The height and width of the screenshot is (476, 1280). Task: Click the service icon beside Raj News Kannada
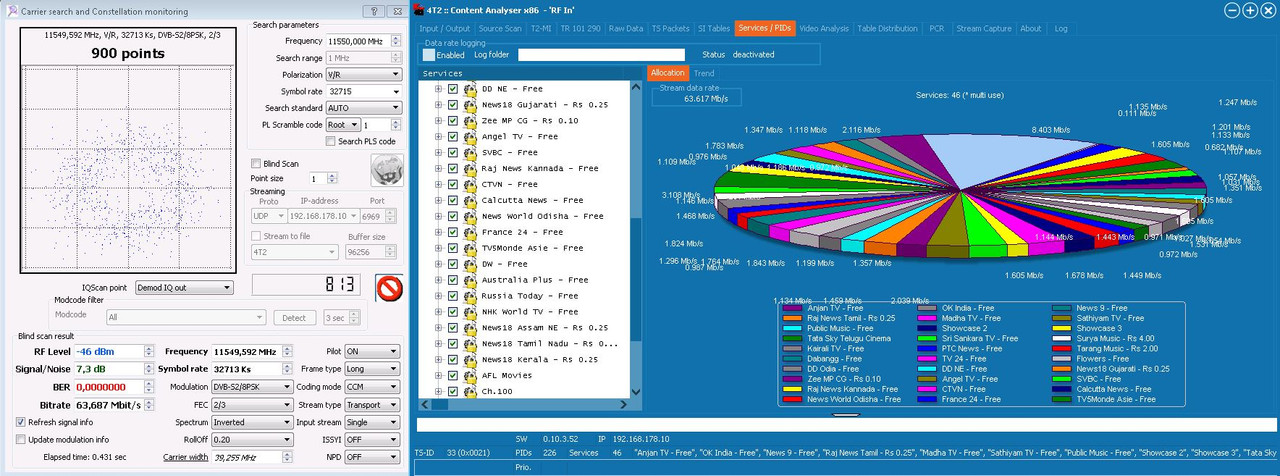(470, 169)
